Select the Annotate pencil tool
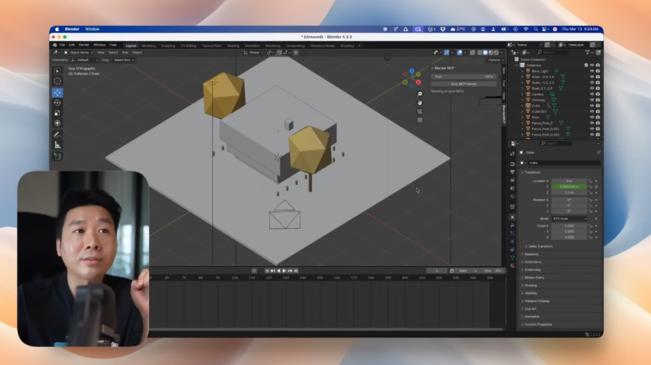 (x=57, y=135)
